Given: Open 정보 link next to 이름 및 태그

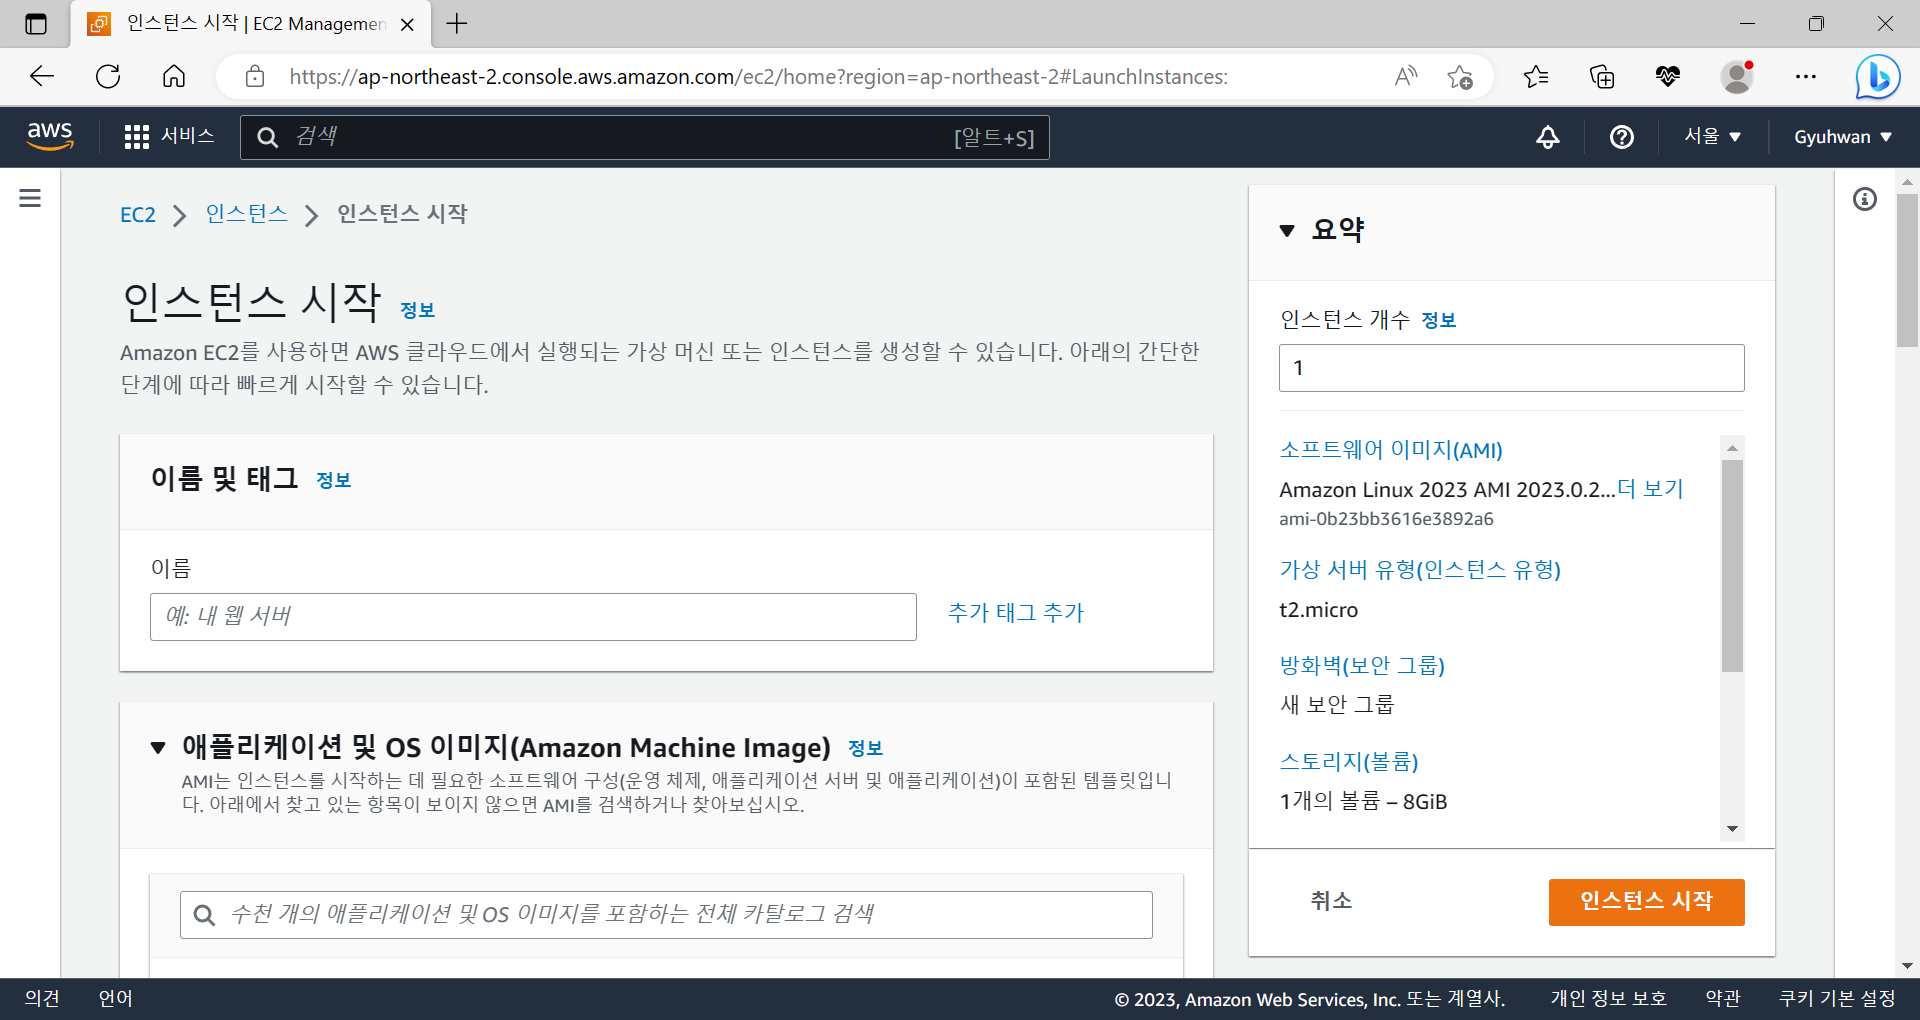Looking at the screenshot, I should click(333, 480).
